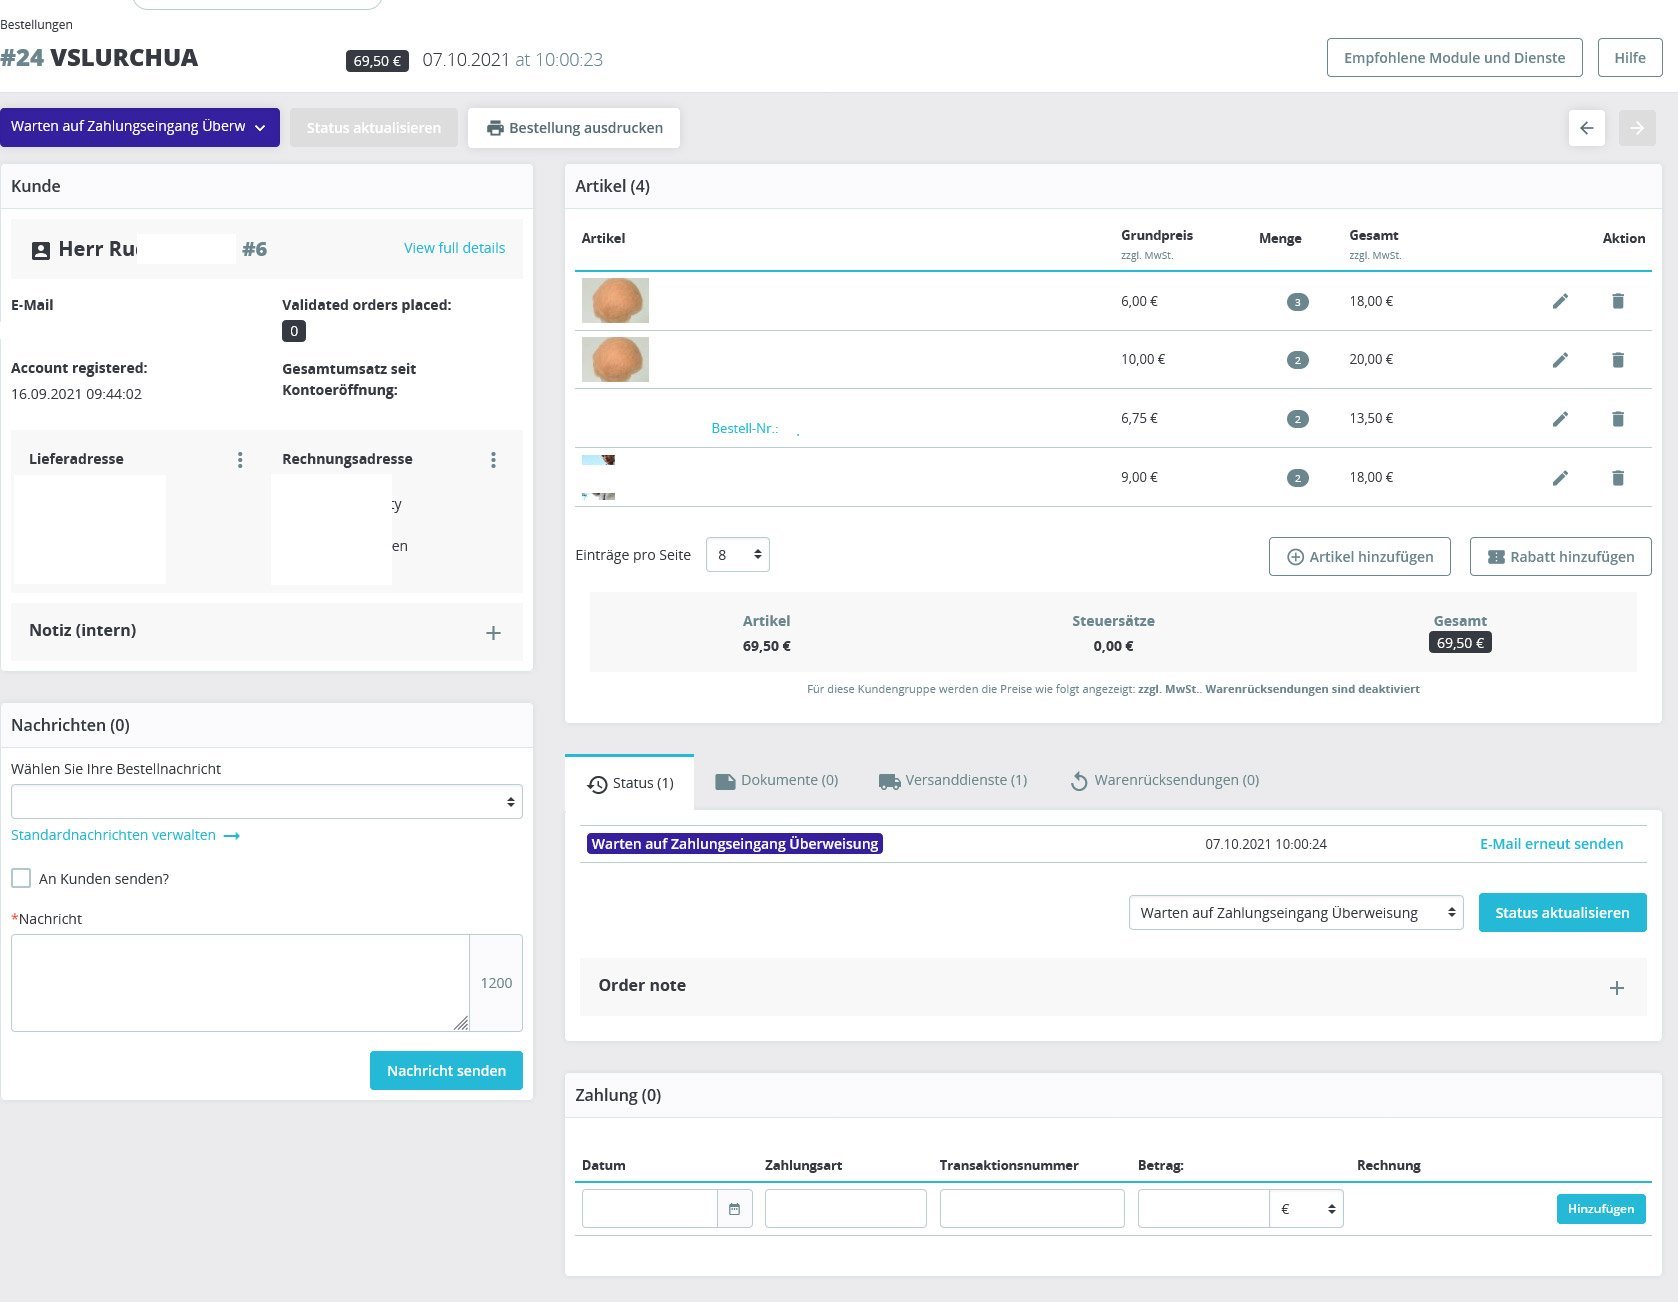Delete the 6,00 € article row
1678x1302 pixels.
coord(1618,301)
